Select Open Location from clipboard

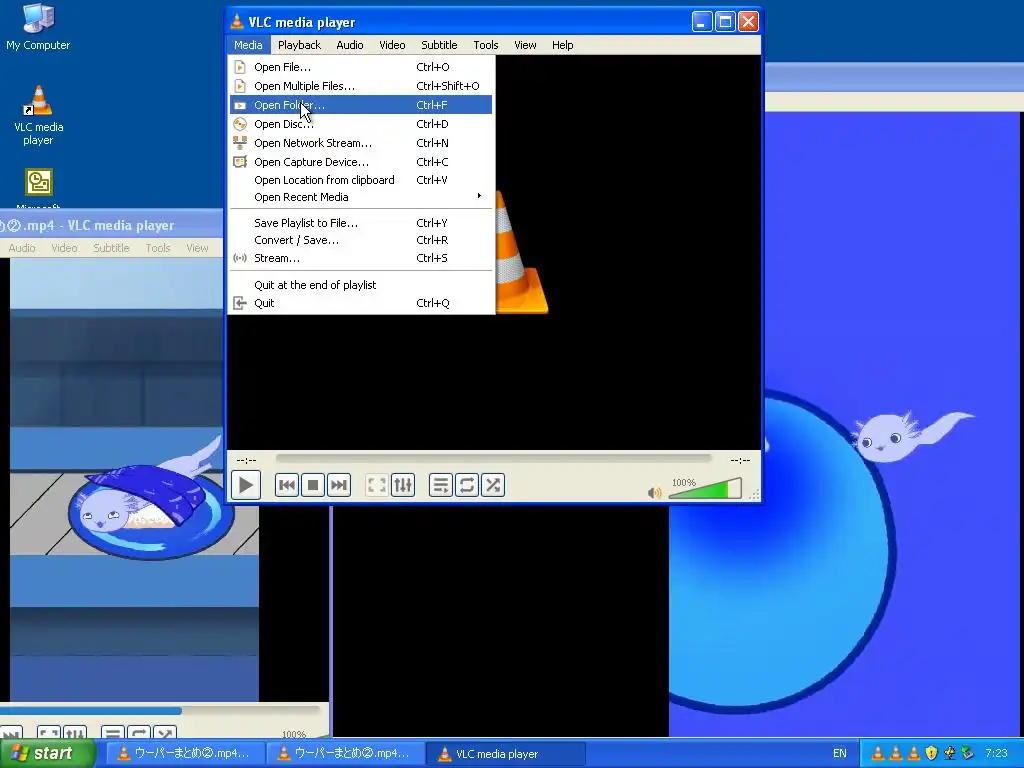click(361, 180)
